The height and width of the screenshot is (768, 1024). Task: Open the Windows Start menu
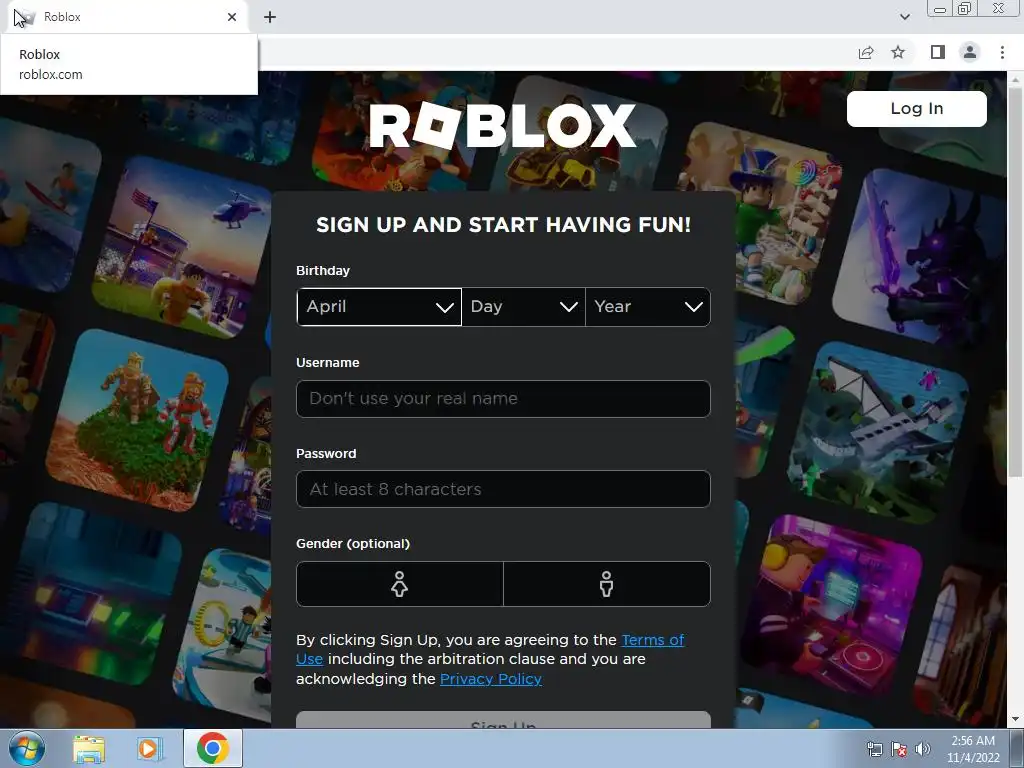coord(27,748)
